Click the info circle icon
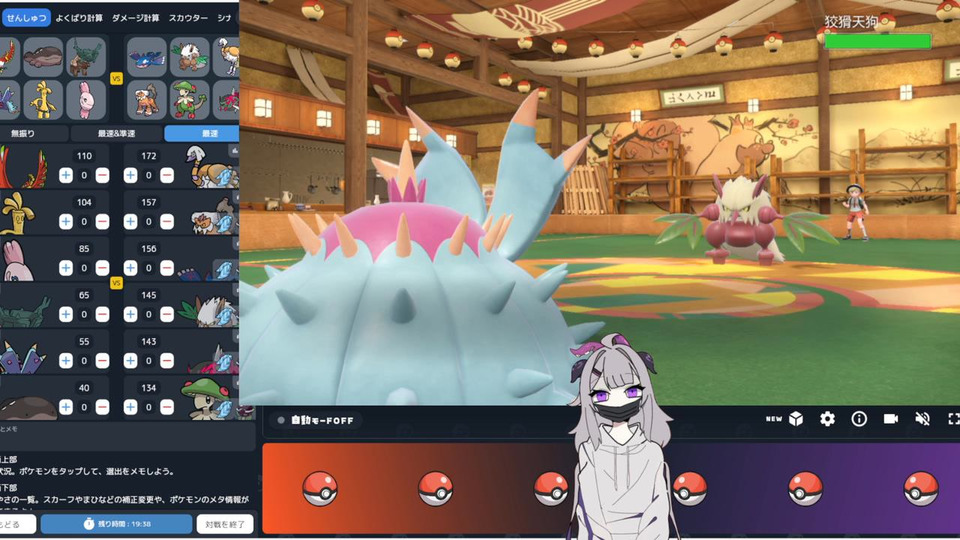Viewport: 960px width, 540px height. click(x=859, y=419)
